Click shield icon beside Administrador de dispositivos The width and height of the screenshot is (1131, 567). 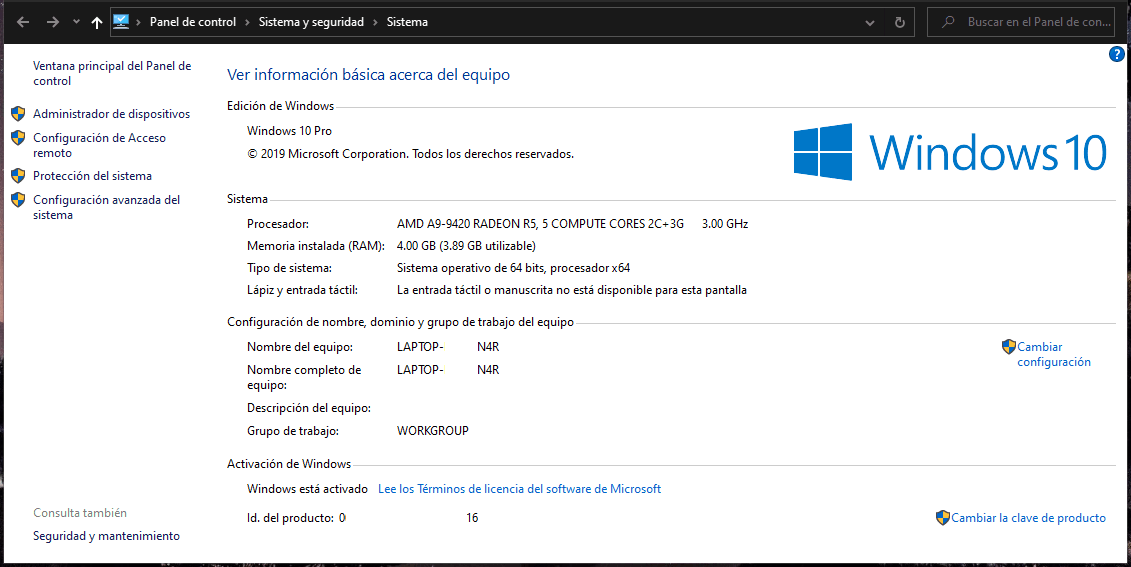coord(18,113)
